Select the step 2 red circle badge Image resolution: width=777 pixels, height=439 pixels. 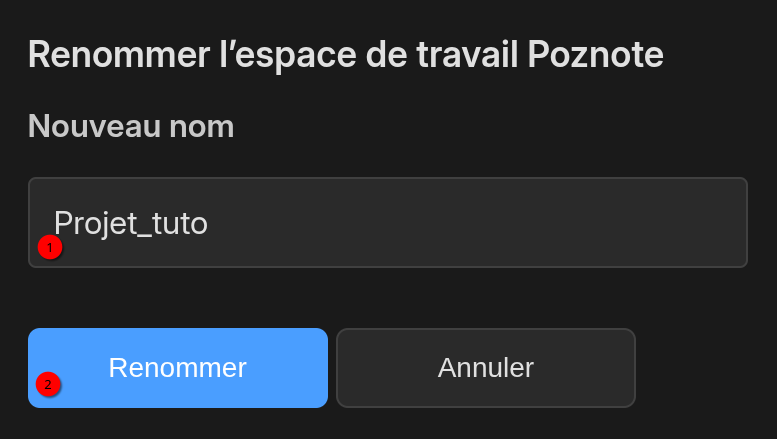point(48,383)
